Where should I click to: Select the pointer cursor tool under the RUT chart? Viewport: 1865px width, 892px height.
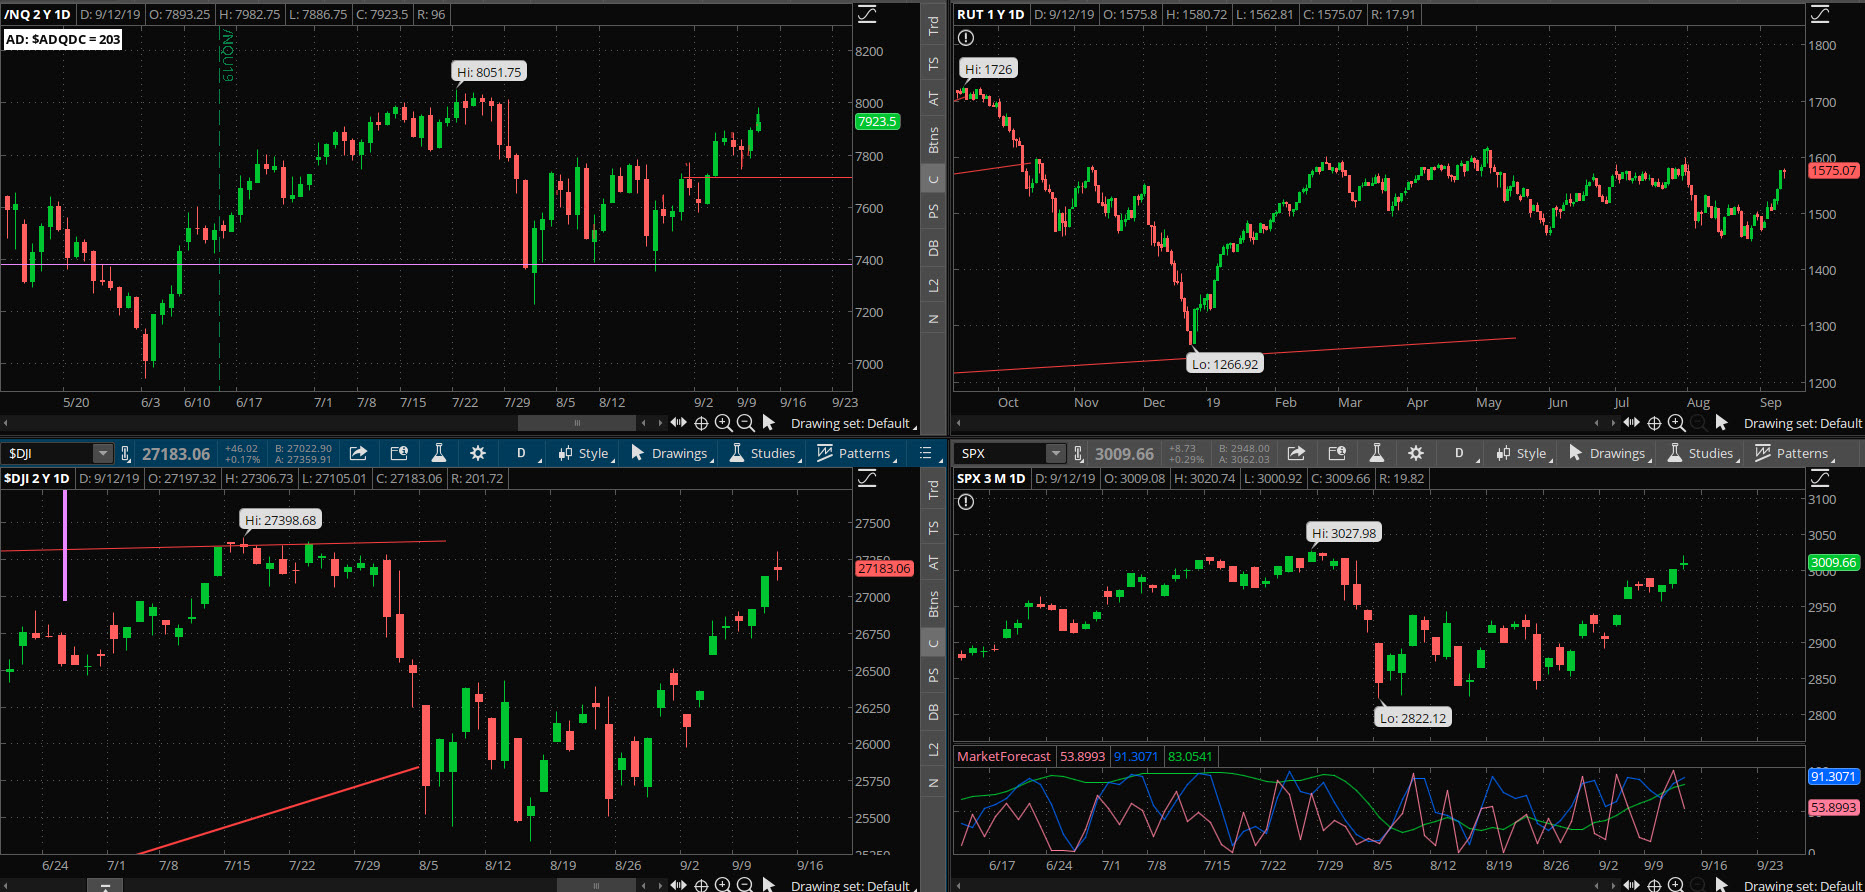(x=1721, y=423)
